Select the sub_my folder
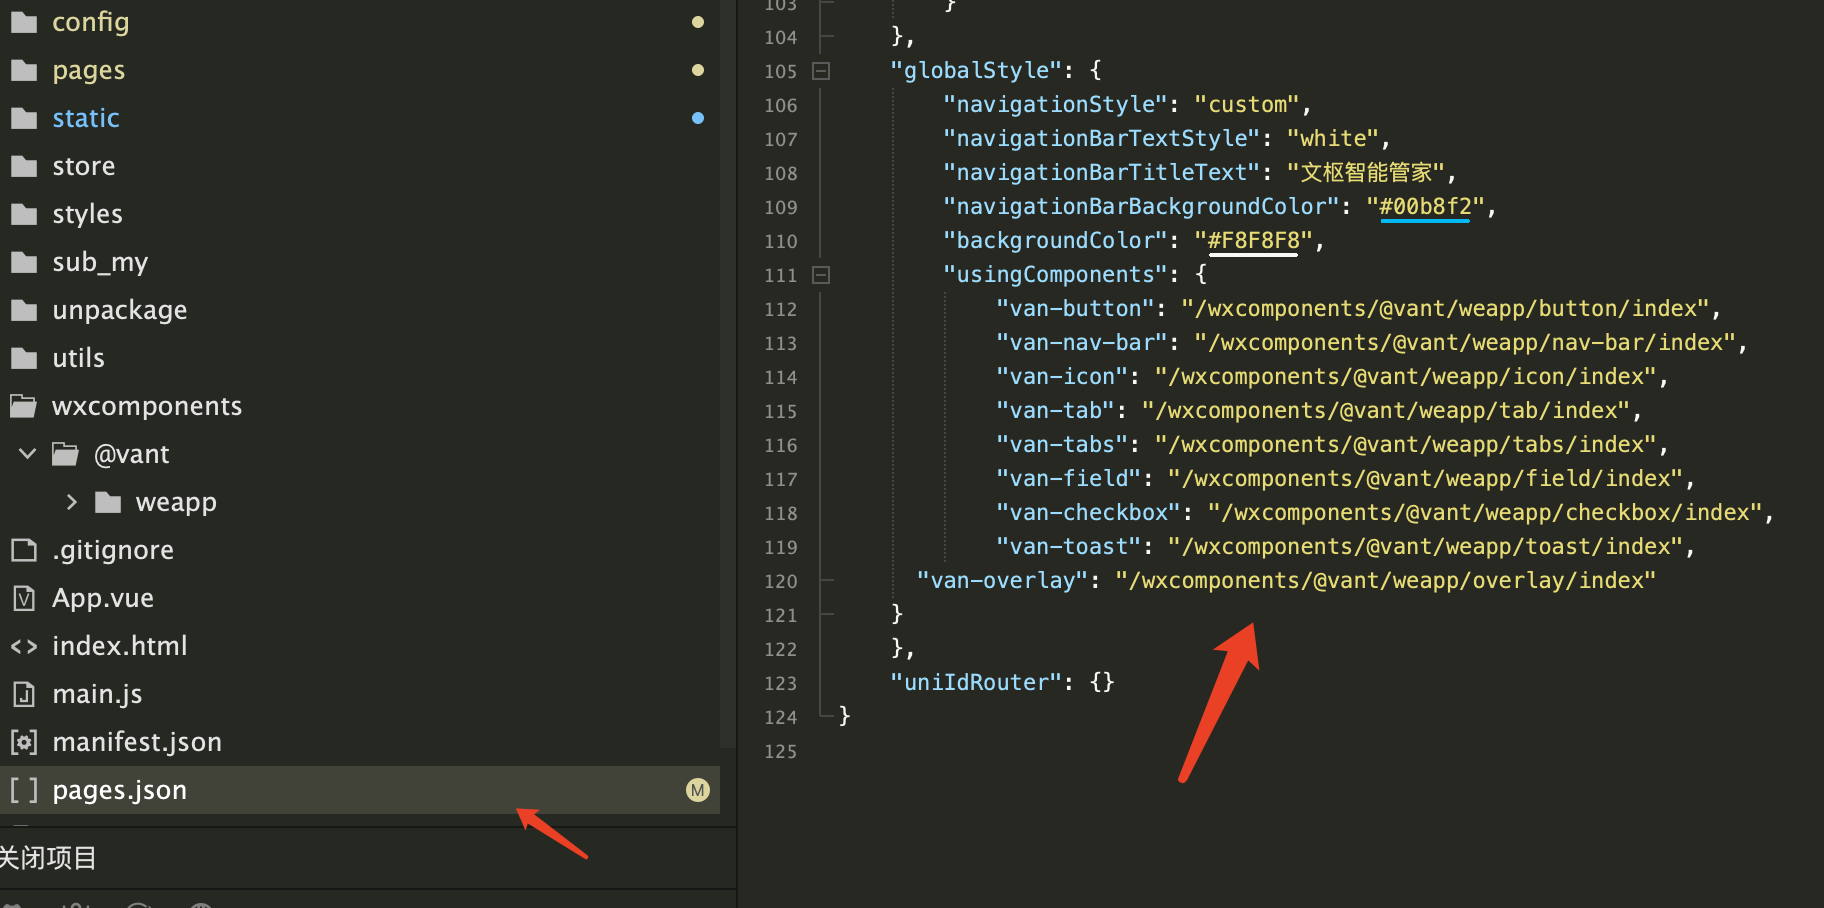 [100, 262]
